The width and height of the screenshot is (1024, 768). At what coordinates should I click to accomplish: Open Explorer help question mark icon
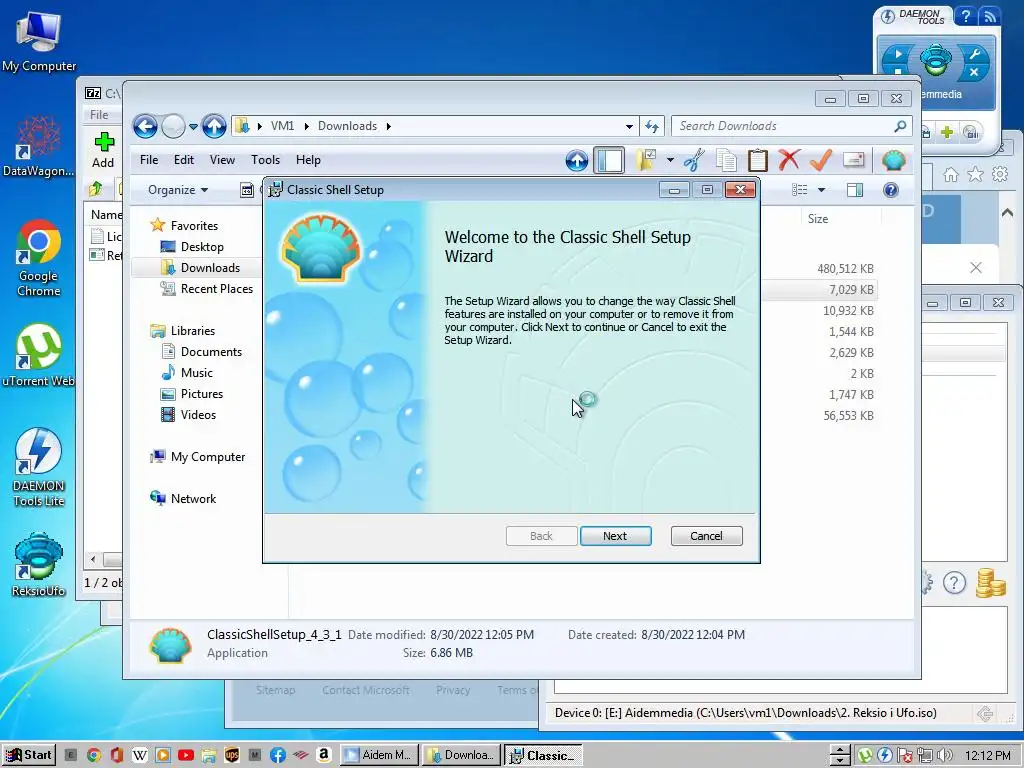pos(891,190)
